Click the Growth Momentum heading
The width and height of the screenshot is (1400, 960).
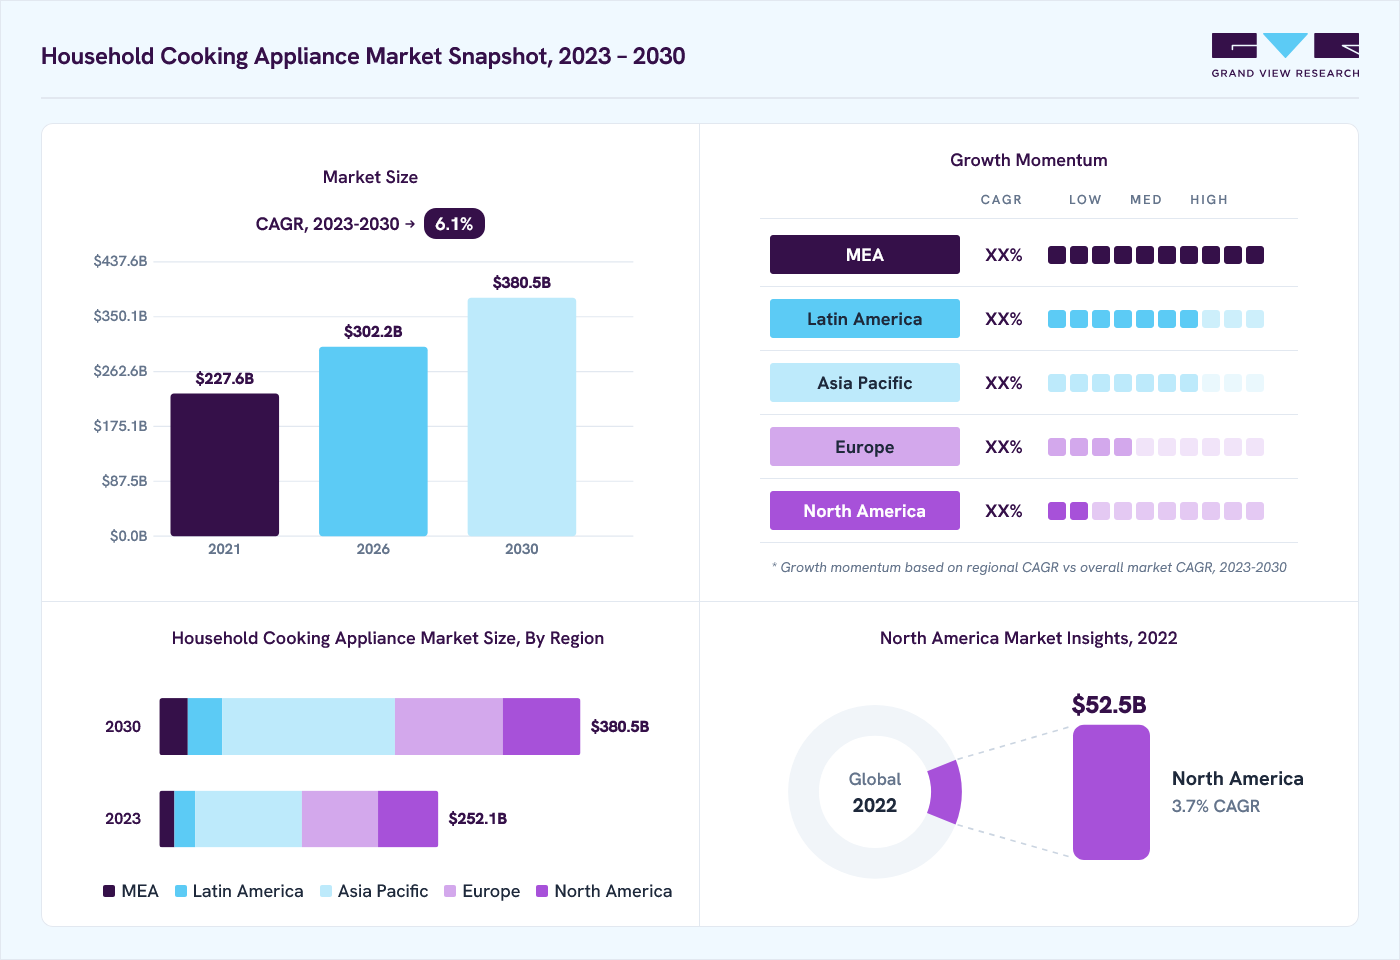[x=1029, y=160]
